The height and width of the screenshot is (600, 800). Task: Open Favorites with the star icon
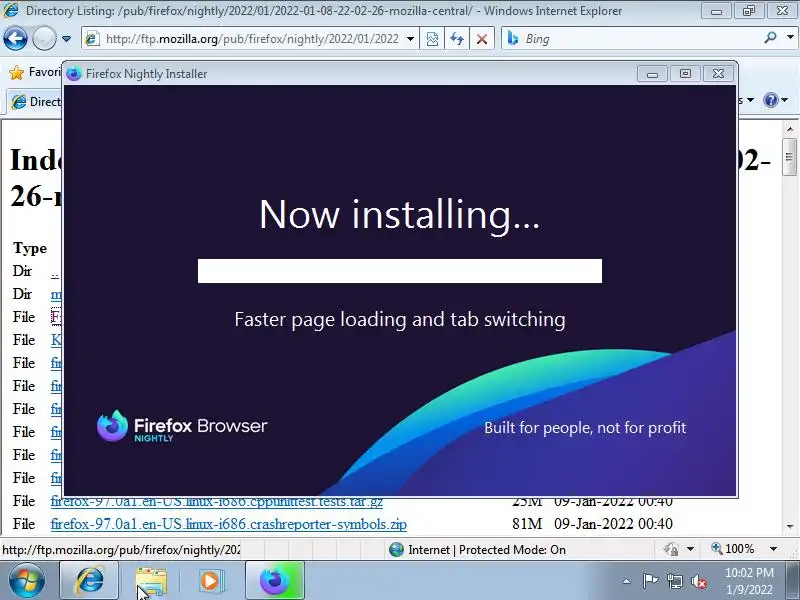16,72
